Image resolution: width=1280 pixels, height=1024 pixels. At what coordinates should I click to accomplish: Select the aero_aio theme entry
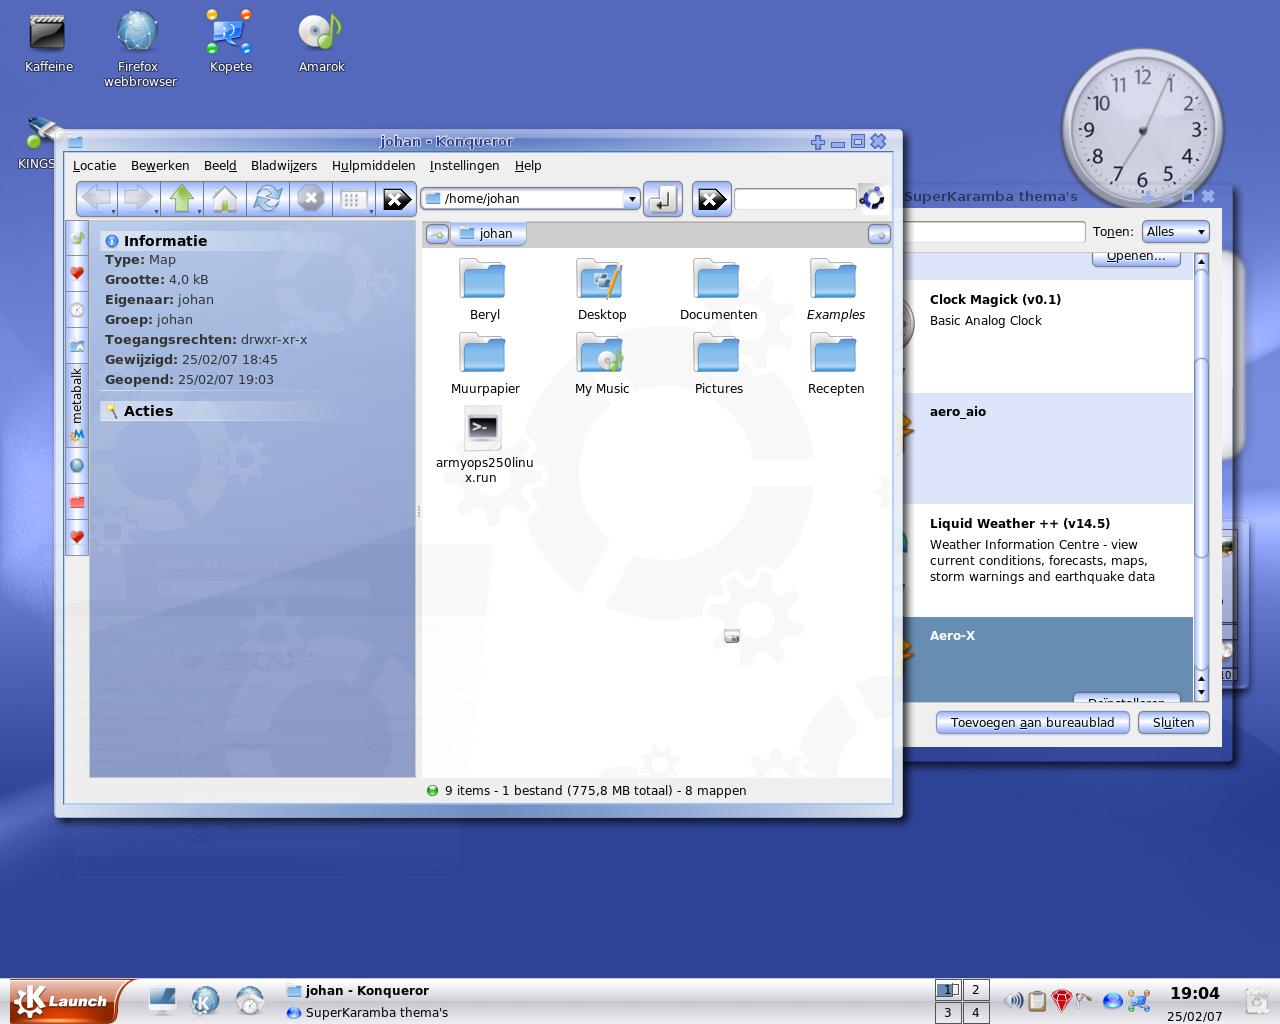click(1047, 448)
